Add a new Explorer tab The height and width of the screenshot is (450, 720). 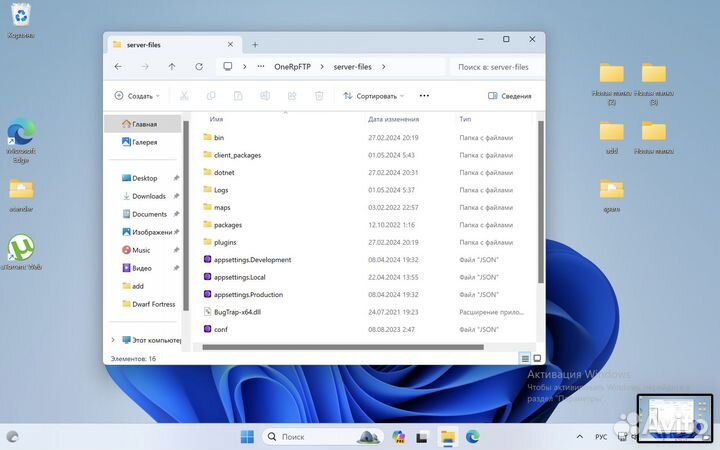pos(255,44)
